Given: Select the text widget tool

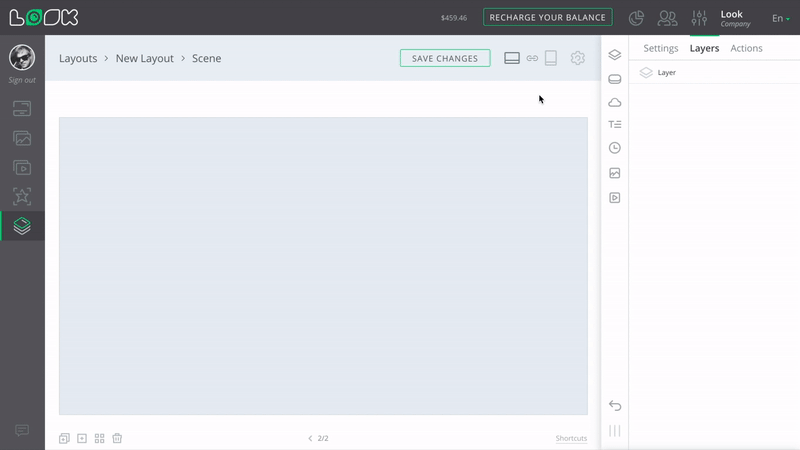Looking at the screenshot, I should pyautogui.click(x=615, y=125).
